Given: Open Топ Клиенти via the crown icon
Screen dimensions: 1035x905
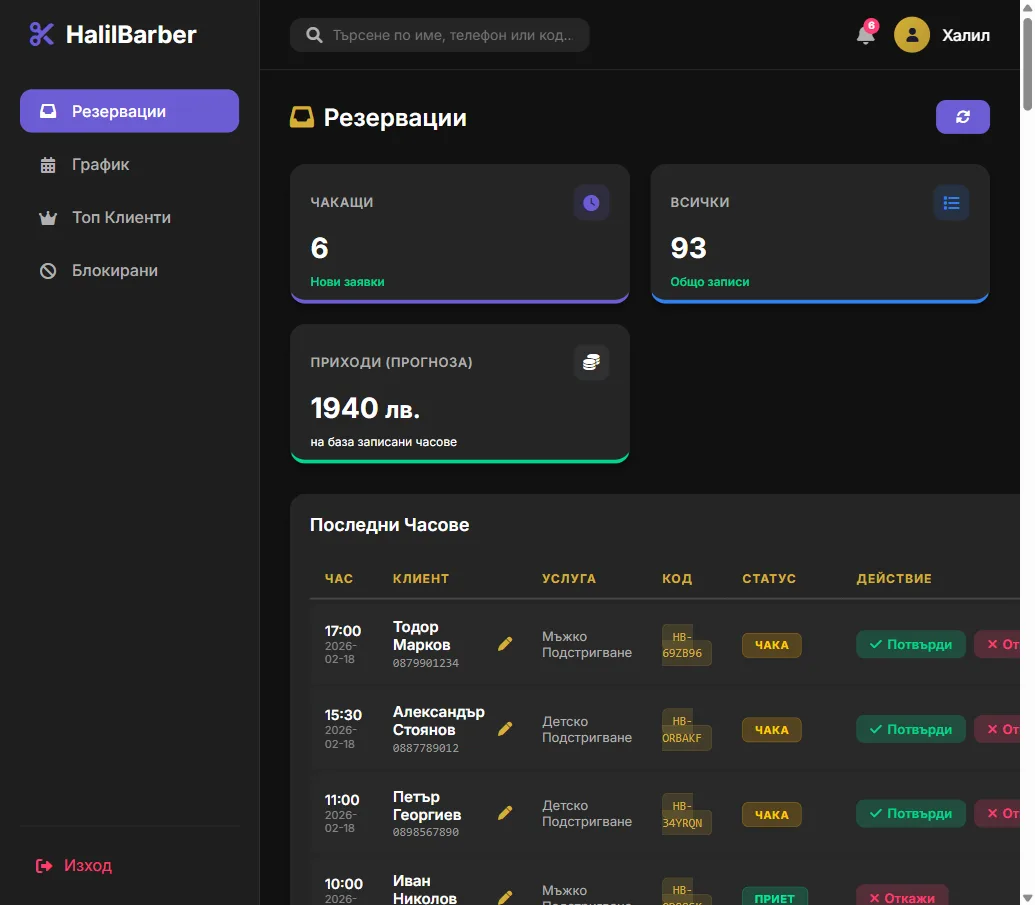Looking at the screenshot, I should pos(48,217).
